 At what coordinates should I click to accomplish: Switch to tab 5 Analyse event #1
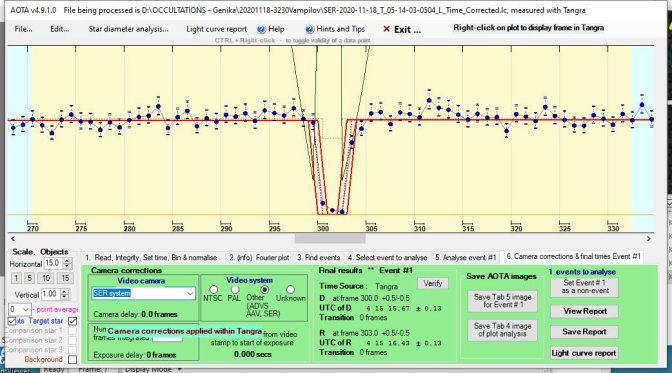pyautogui.click(x=465, y=257)
